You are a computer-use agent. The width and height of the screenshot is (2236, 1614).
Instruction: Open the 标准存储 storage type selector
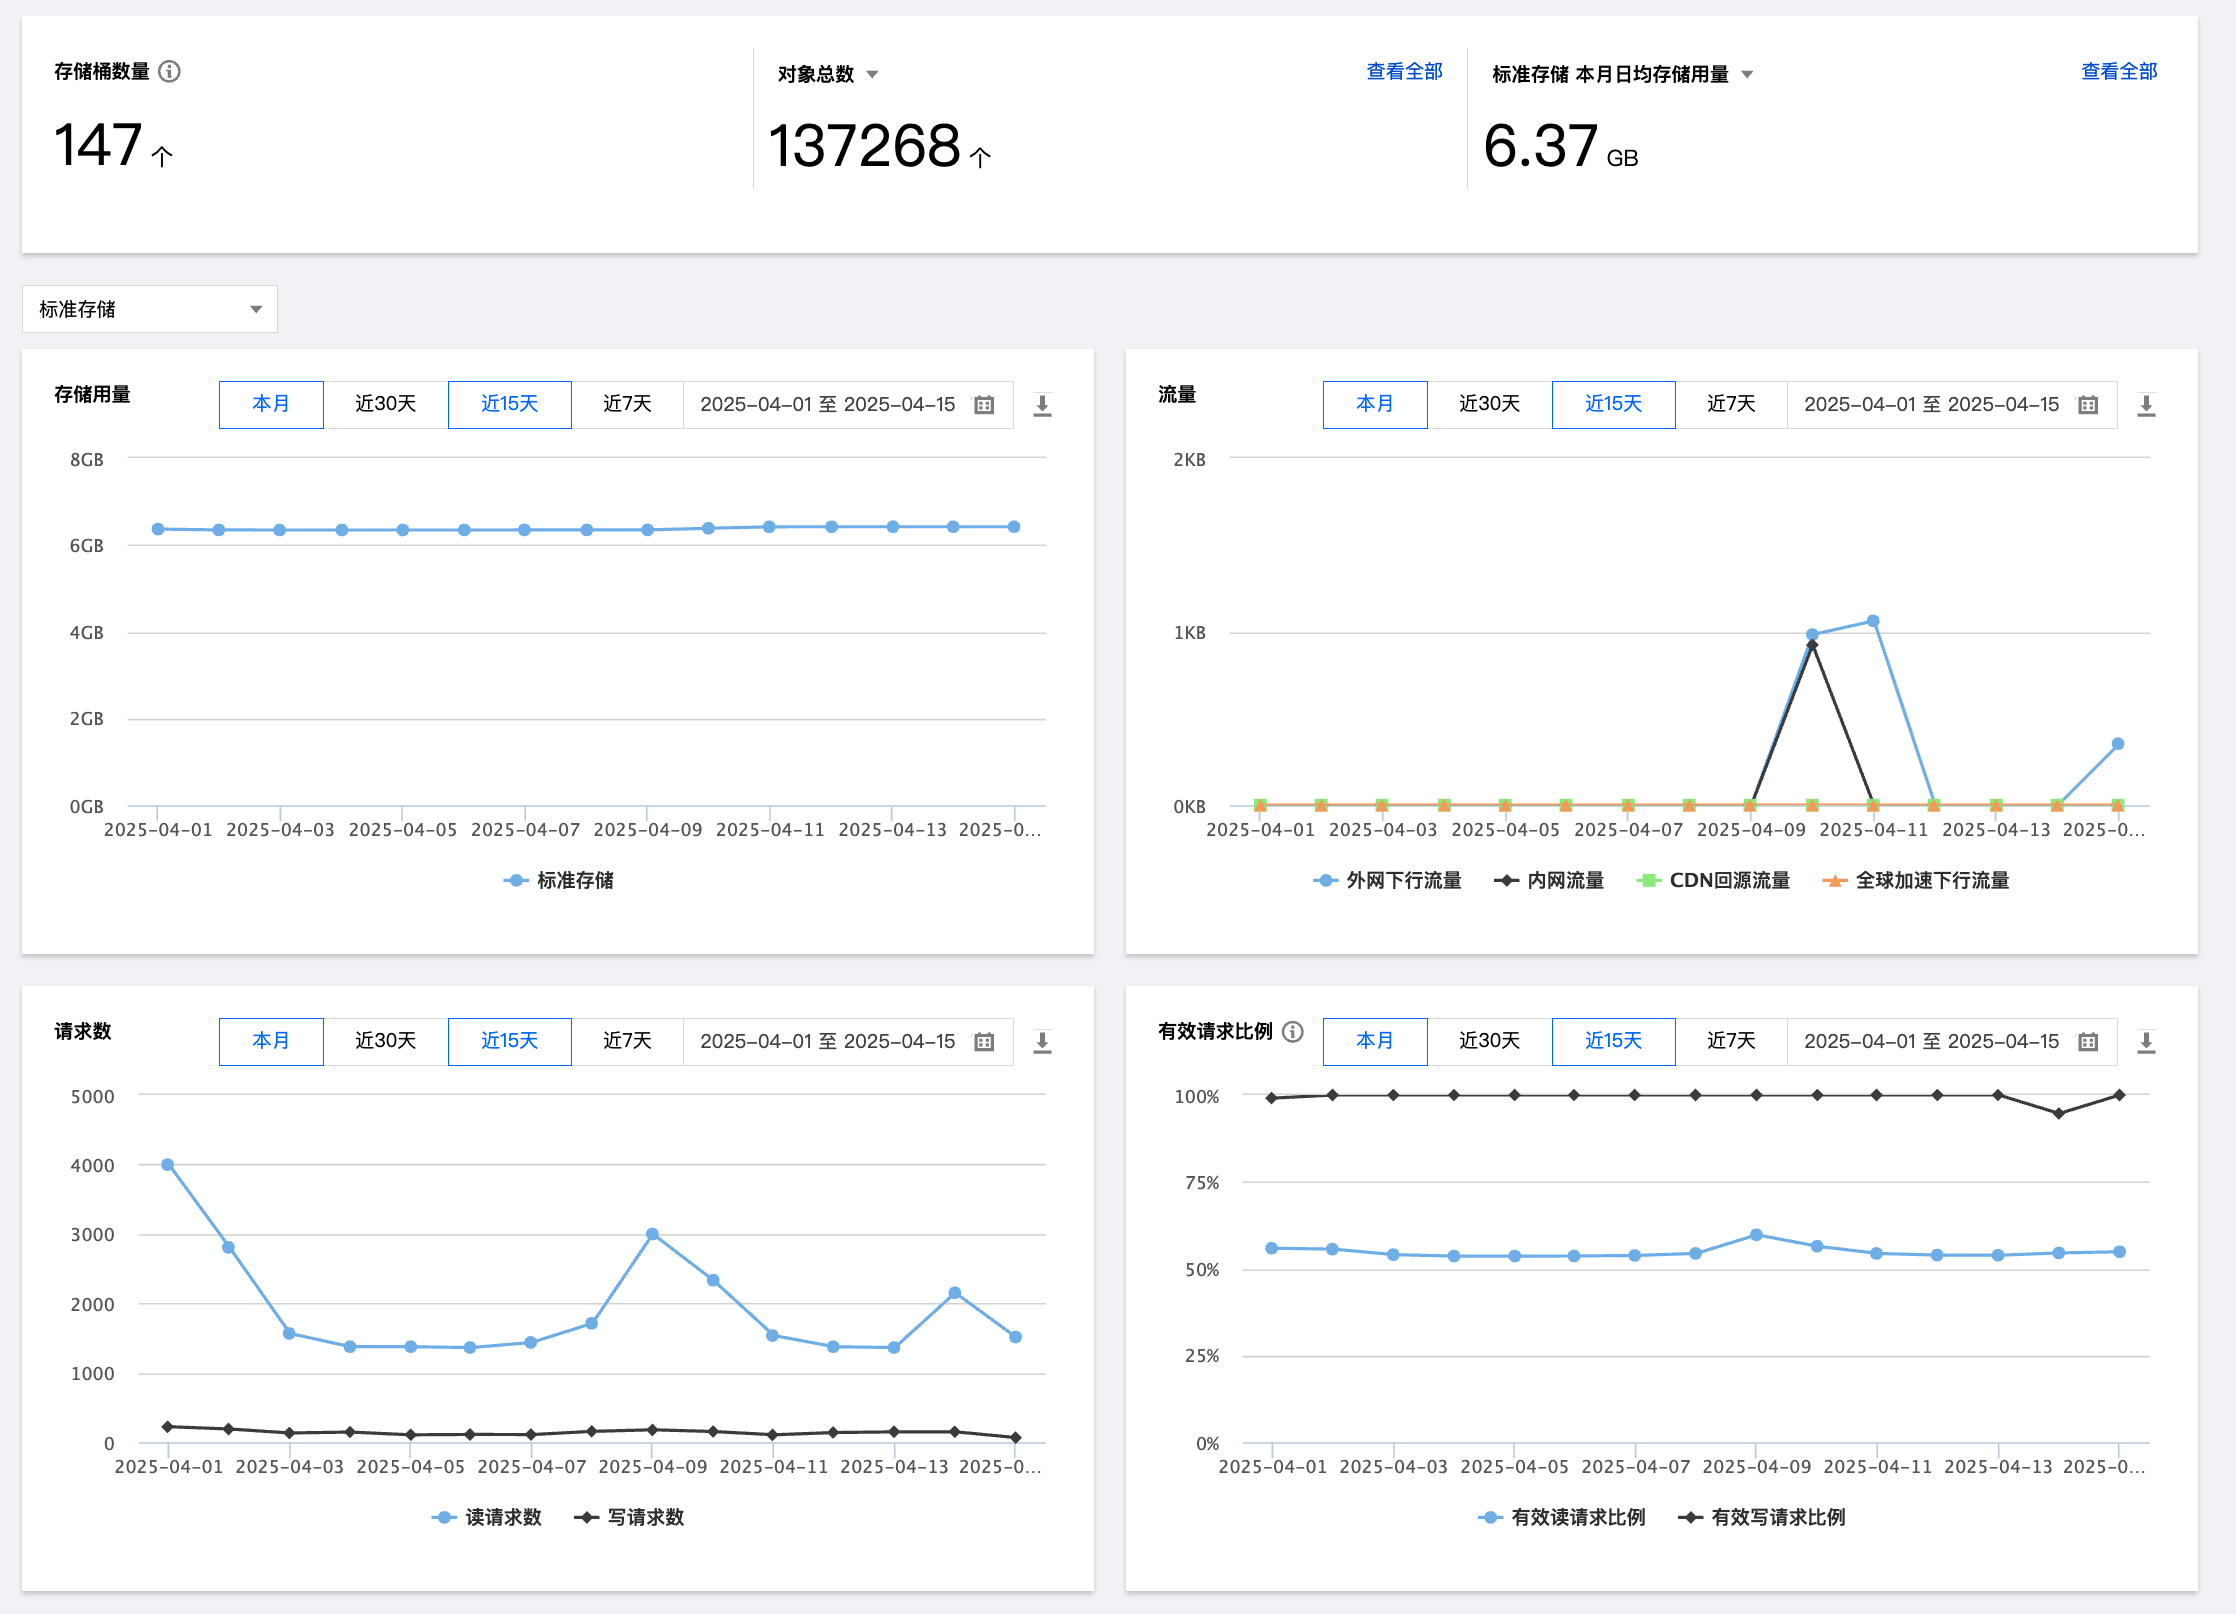pos(150,309)
